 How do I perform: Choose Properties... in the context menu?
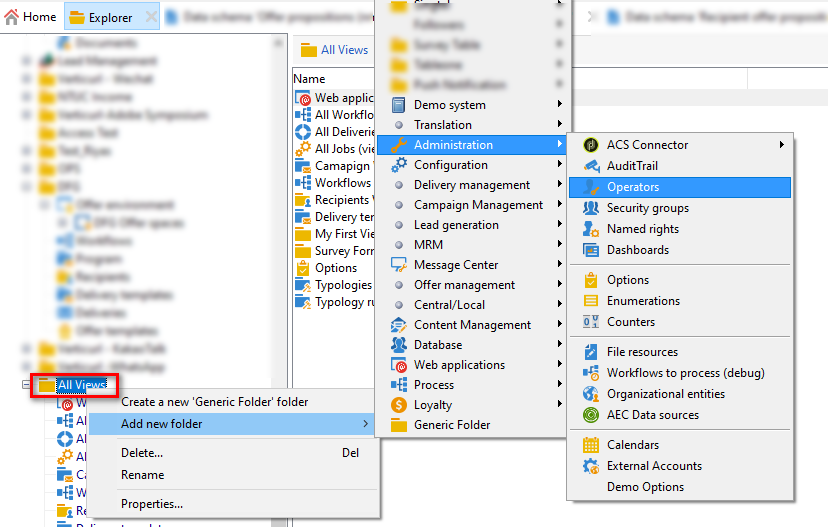tap(152, 504)
